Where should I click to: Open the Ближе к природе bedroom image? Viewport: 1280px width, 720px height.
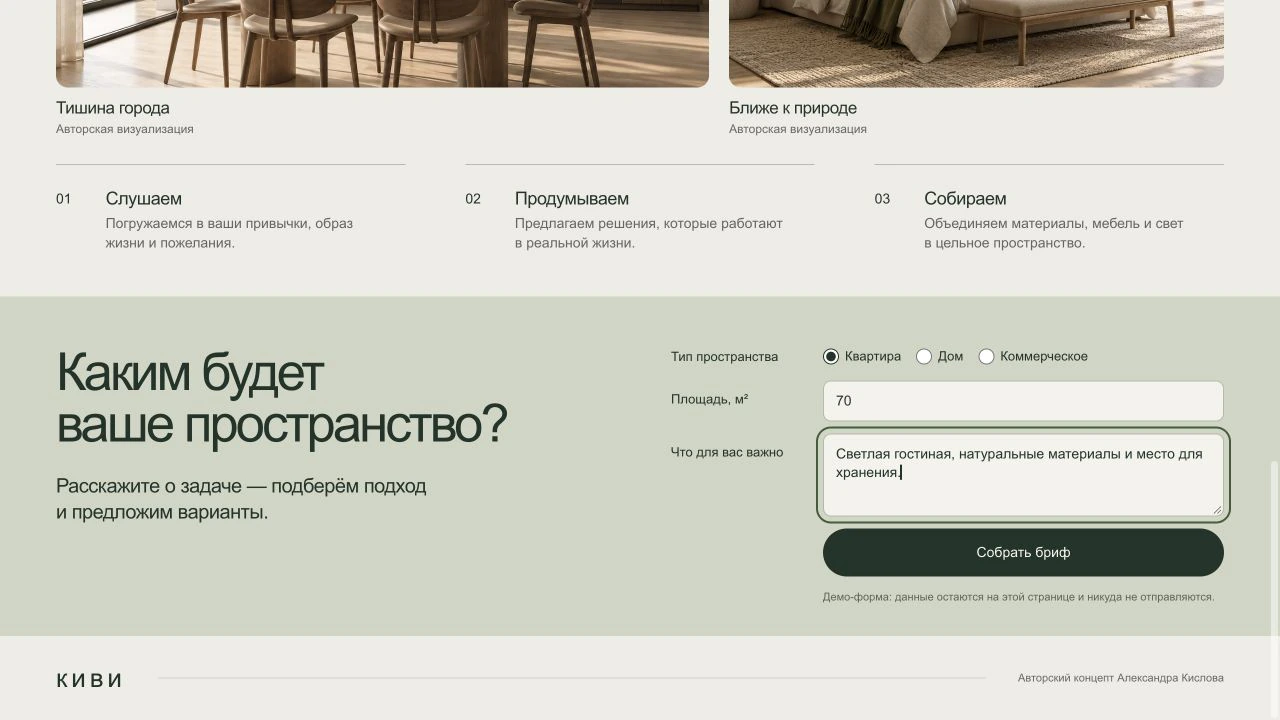[976, 43]
